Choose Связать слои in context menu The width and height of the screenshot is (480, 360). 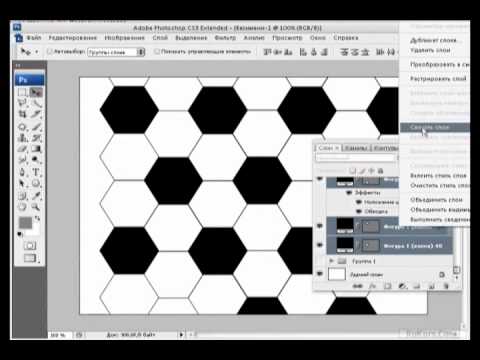point(435,127)
